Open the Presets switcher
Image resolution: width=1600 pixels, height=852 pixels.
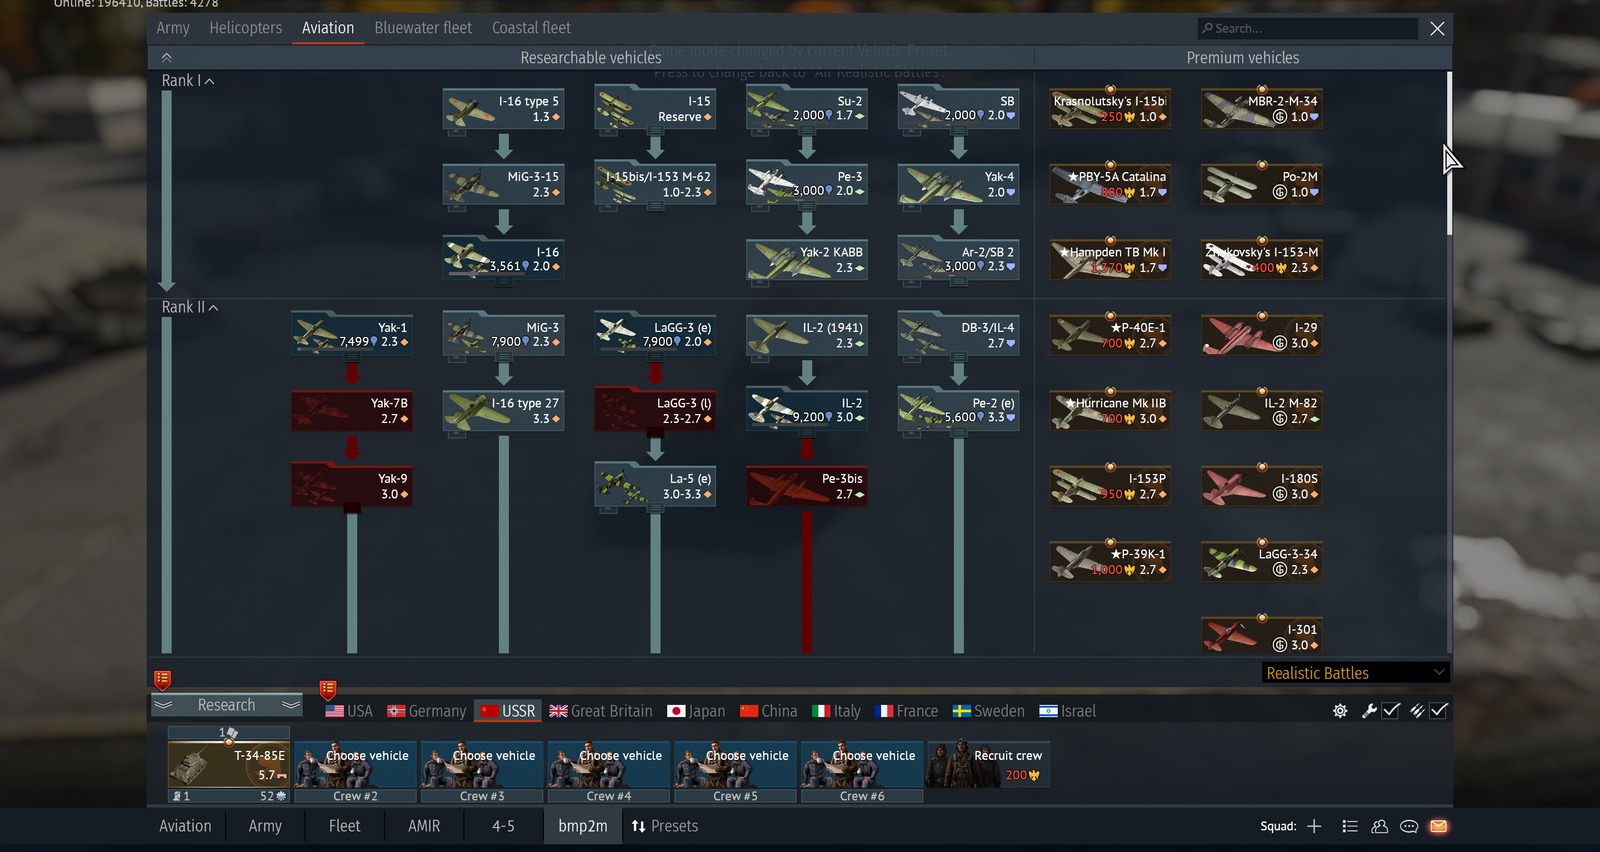[664, 826]
